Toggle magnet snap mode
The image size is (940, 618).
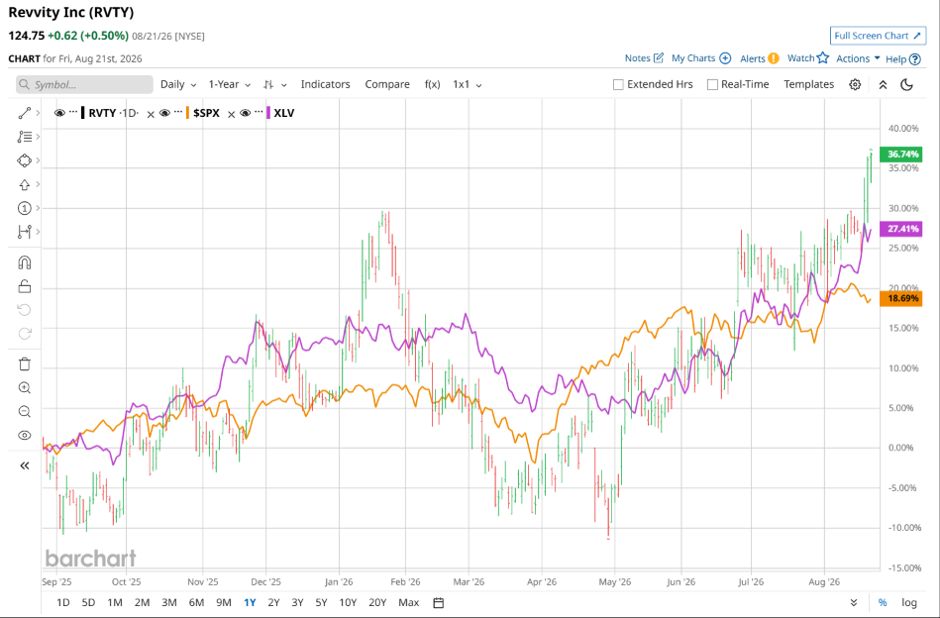click(24, 263)
